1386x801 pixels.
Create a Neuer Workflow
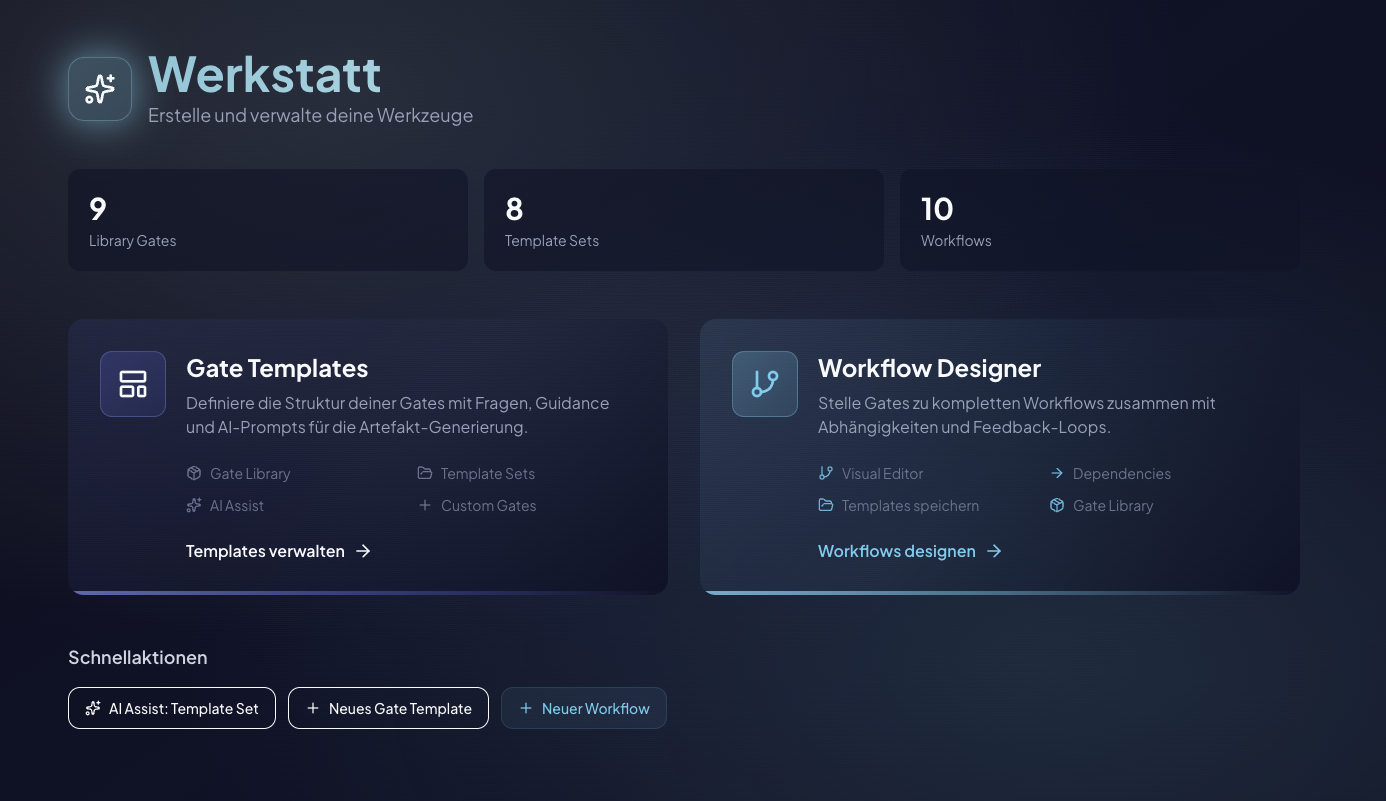click(x=584, y=708)
